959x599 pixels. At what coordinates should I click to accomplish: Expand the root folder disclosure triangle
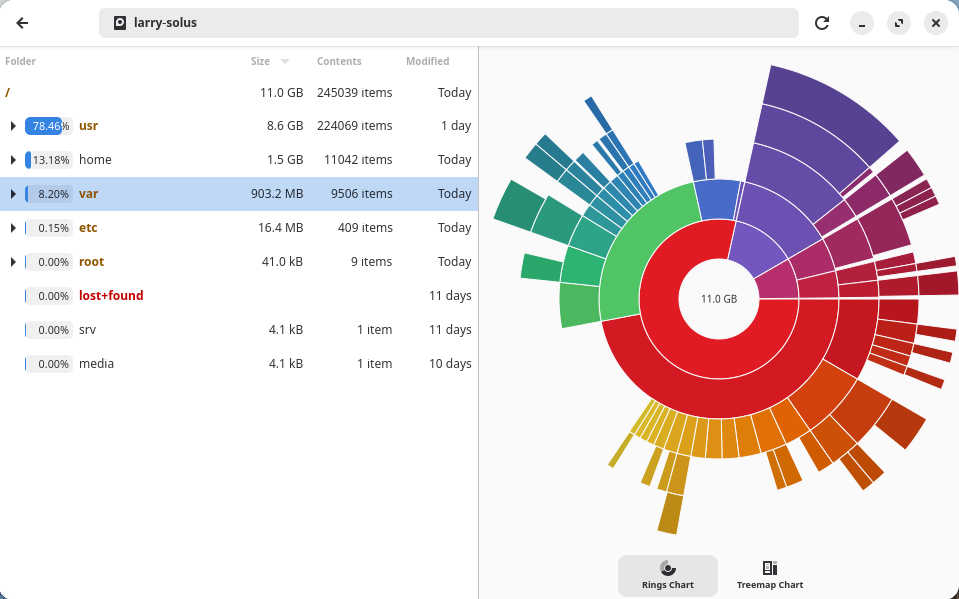coord(13,262)
